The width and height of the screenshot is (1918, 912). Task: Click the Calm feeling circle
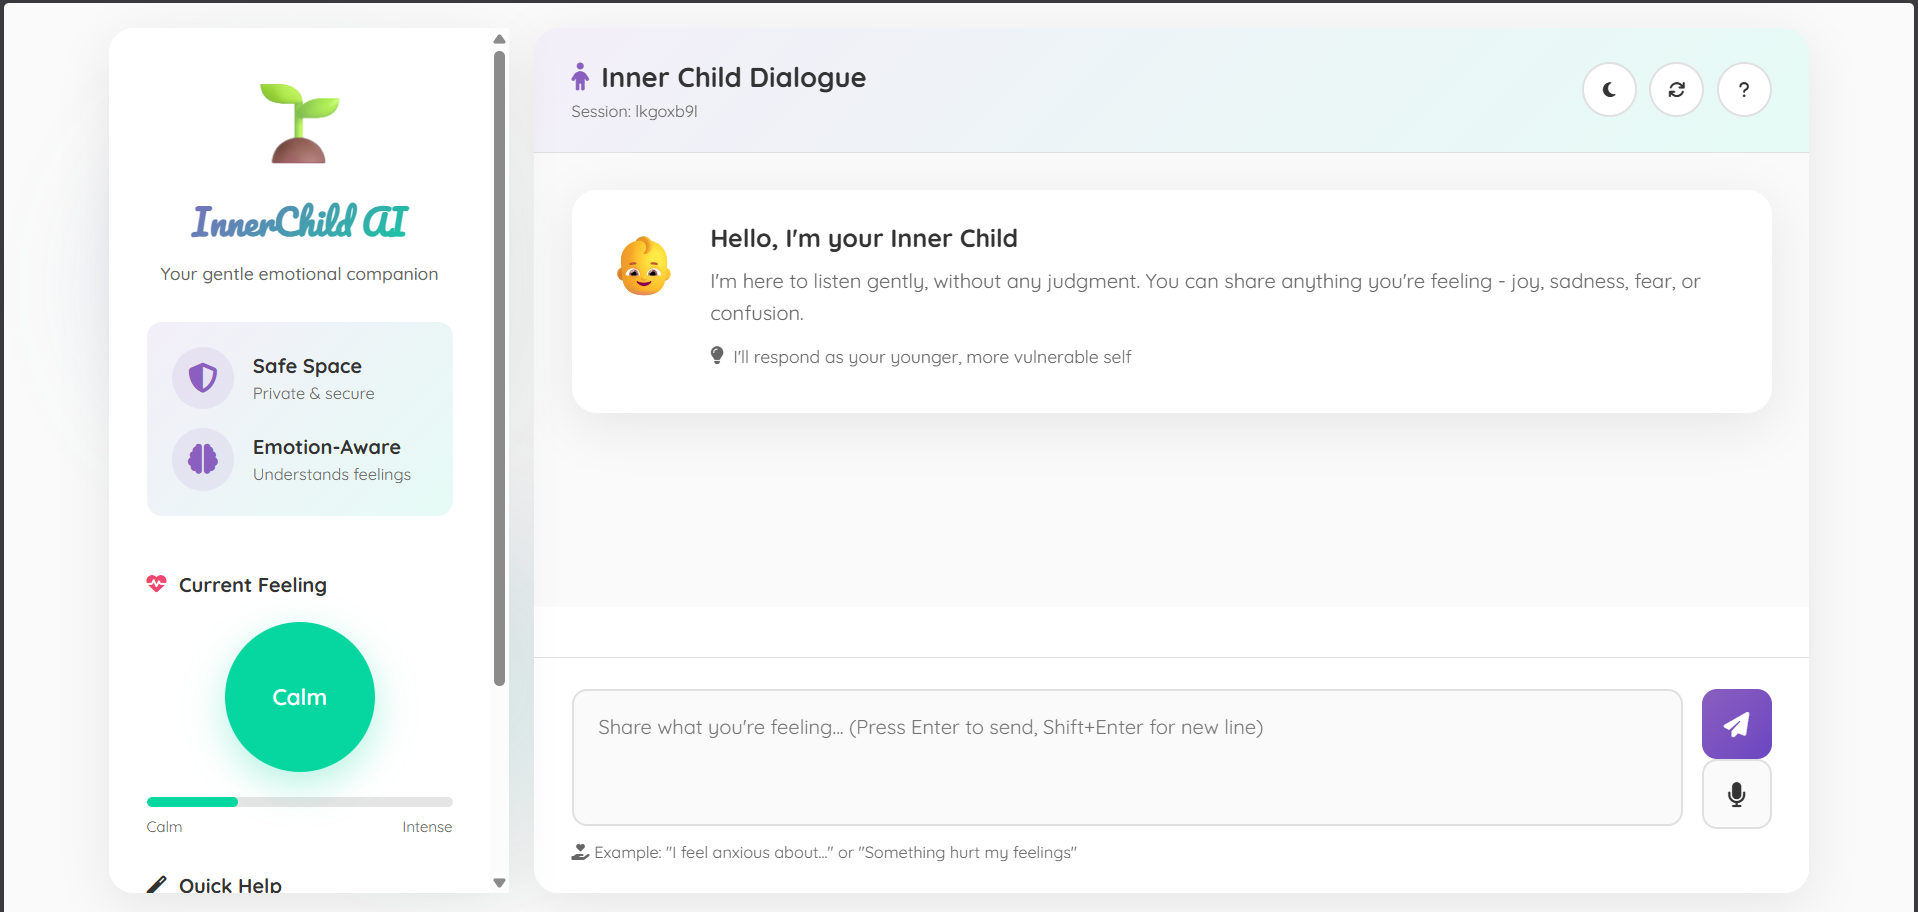[300, 697]
